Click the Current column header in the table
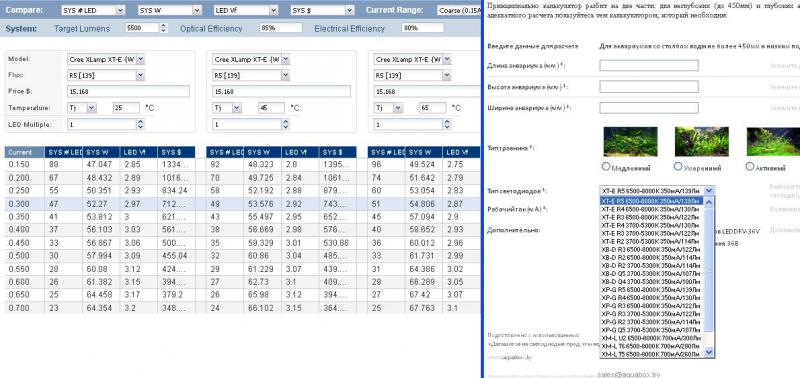800x378 pixels. pyautogui.click(x=24, y=152)
